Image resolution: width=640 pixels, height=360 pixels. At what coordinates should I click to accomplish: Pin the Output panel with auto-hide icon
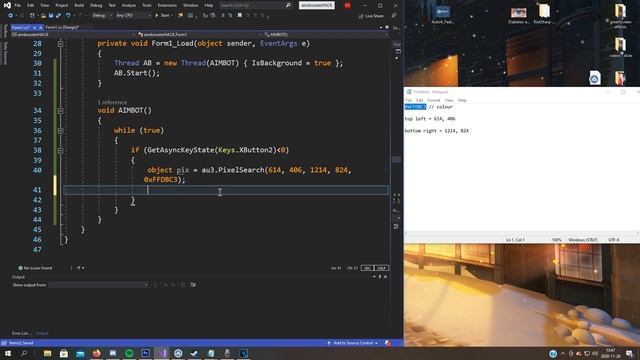380,277
